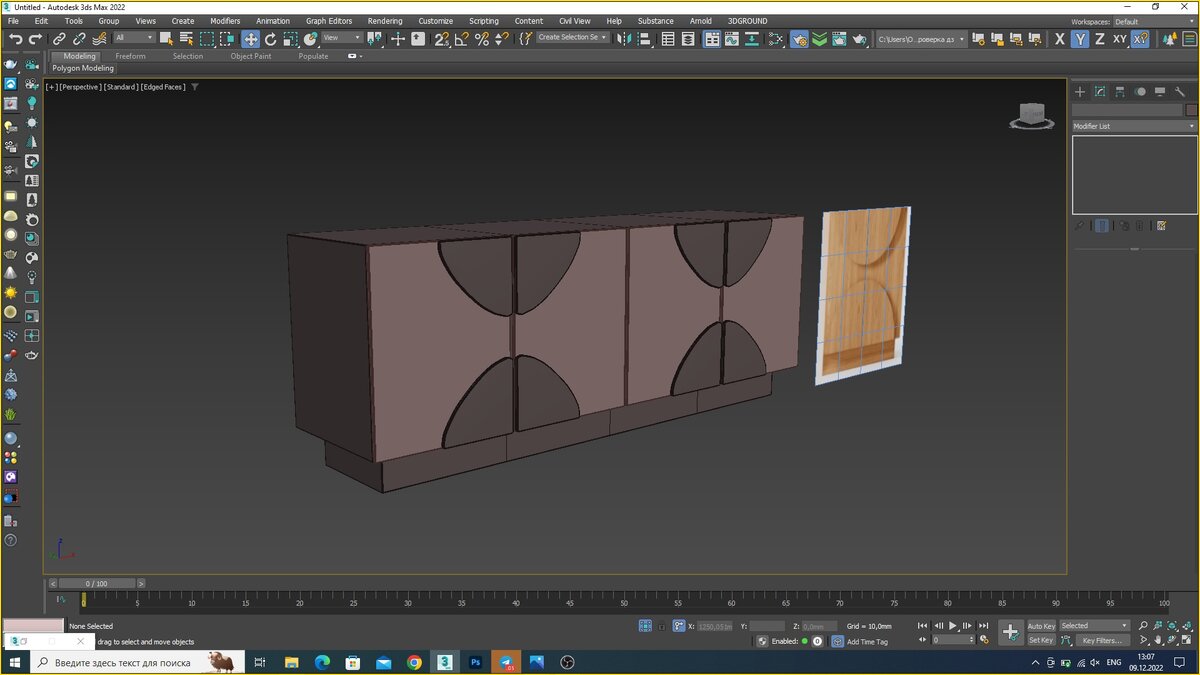
Task: Click the large Set Keys plus button
Action: (1011, 633)
